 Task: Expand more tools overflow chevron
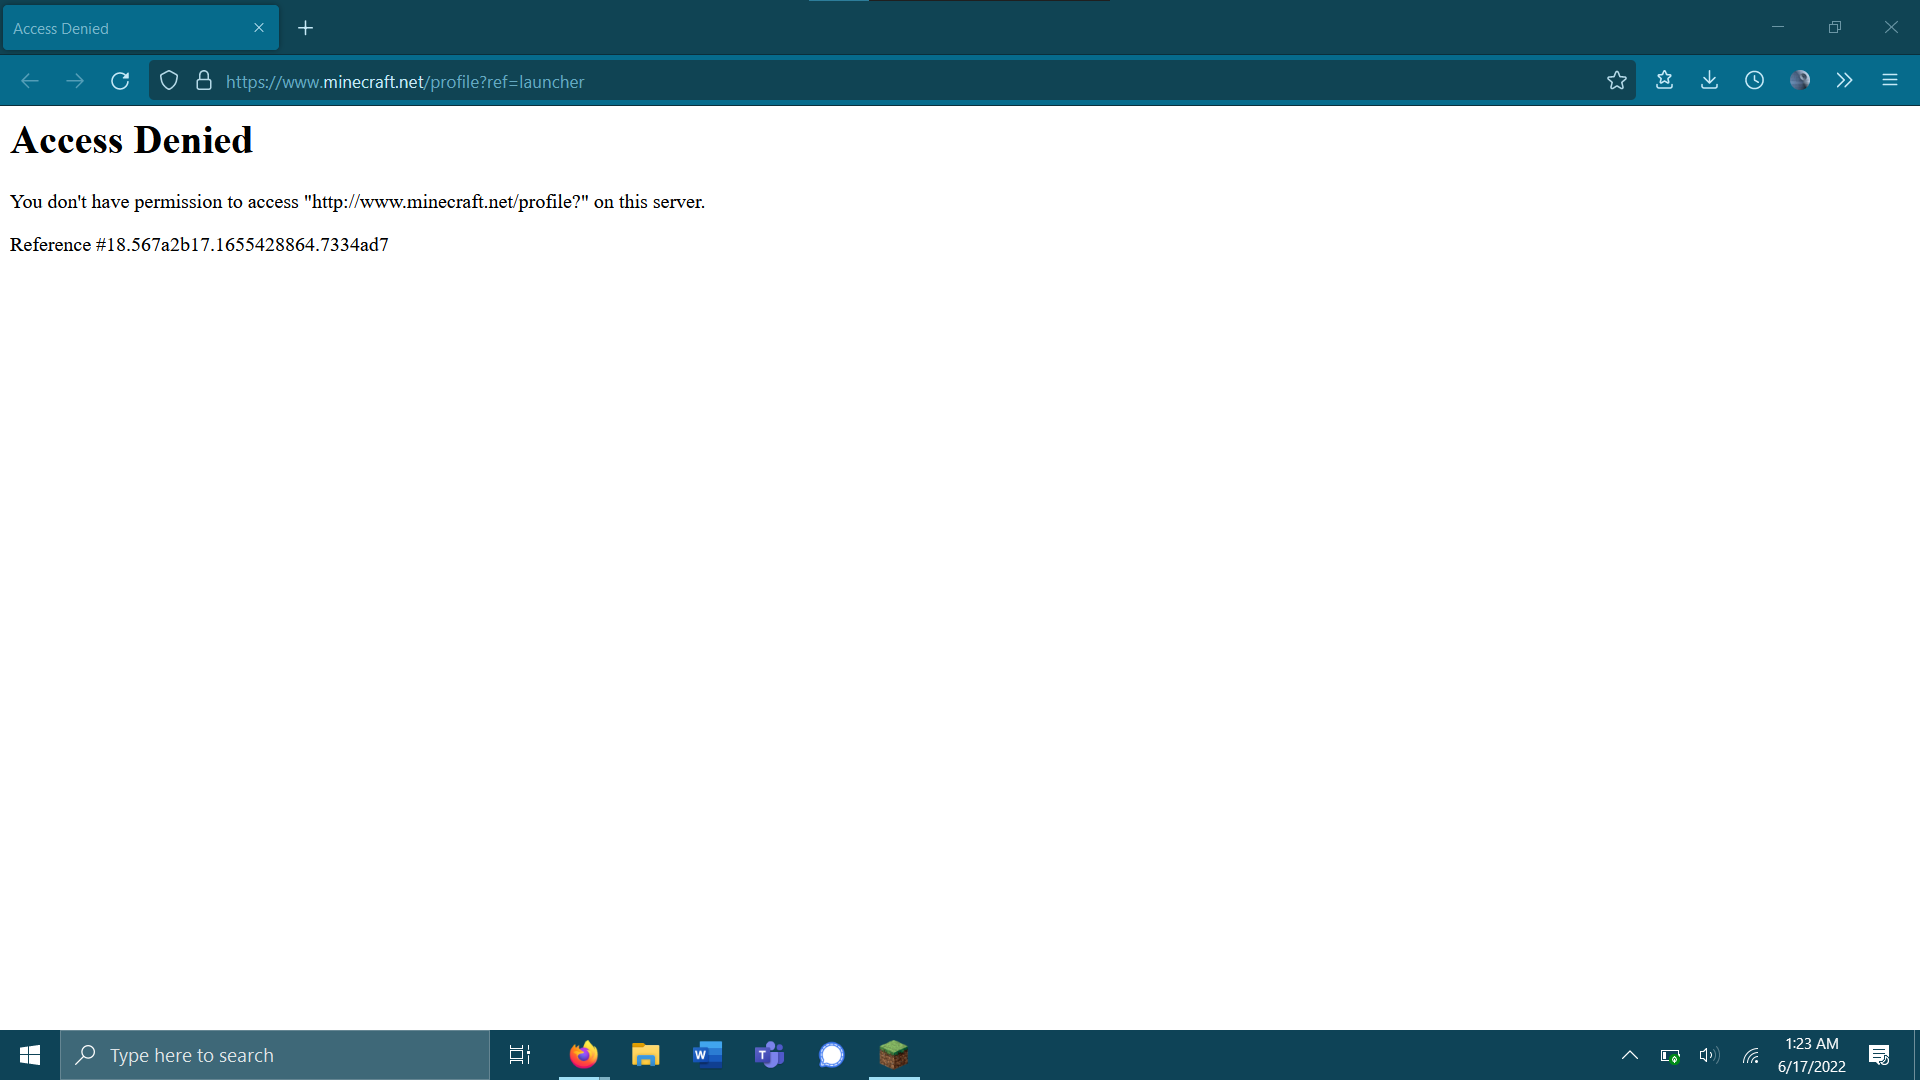1844,81
